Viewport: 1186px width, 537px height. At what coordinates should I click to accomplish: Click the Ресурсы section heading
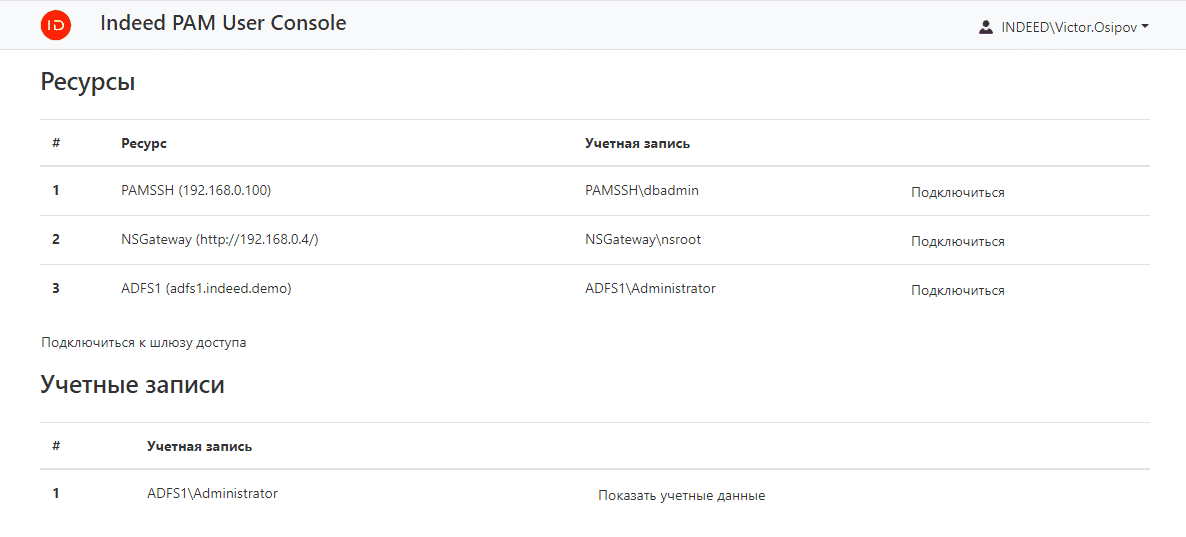(88, 82)
